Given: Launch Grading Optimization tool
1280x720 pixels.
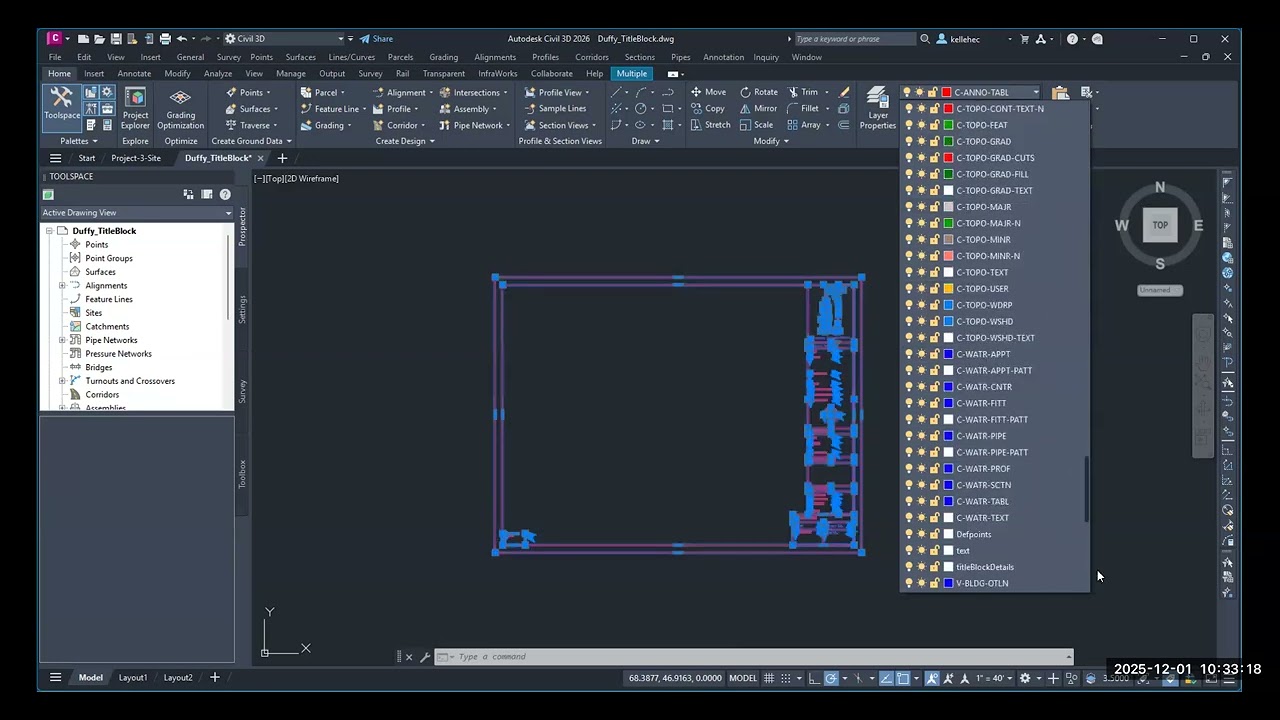Looking at the screenshot, I should [180, 108].
